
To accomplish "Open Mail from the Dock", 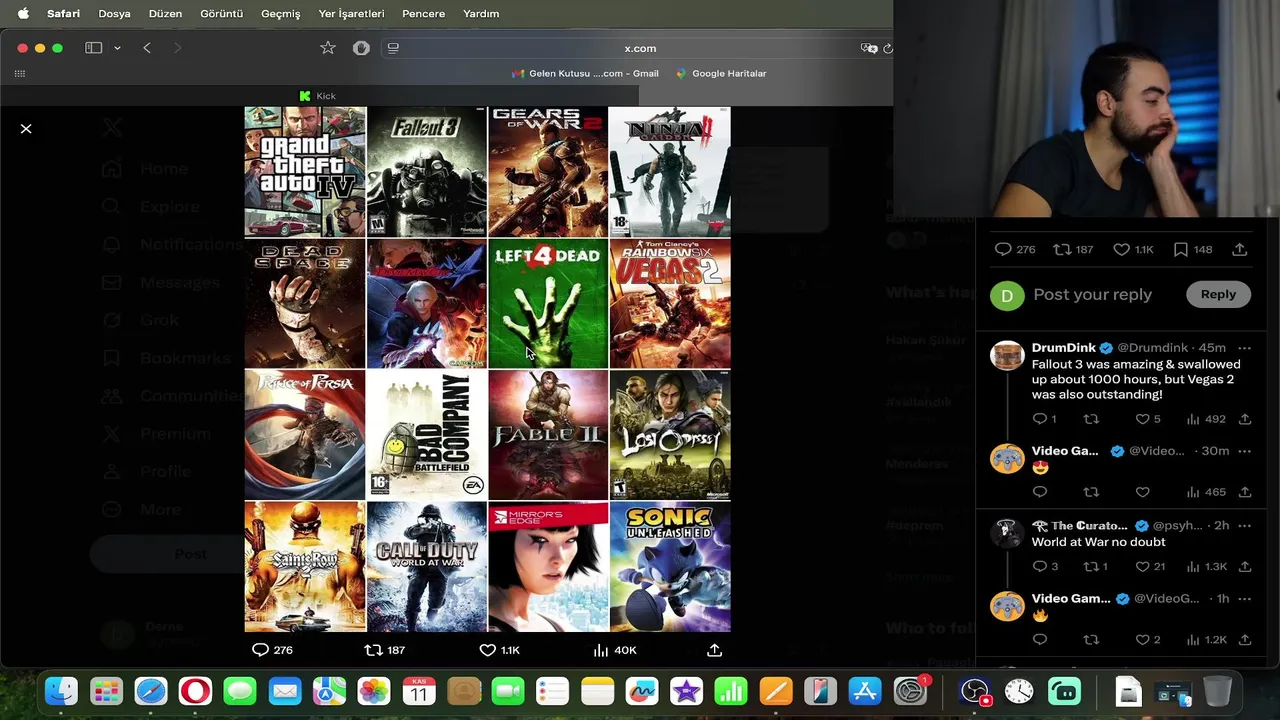I will pyautogui.click(x=285, y=691).
